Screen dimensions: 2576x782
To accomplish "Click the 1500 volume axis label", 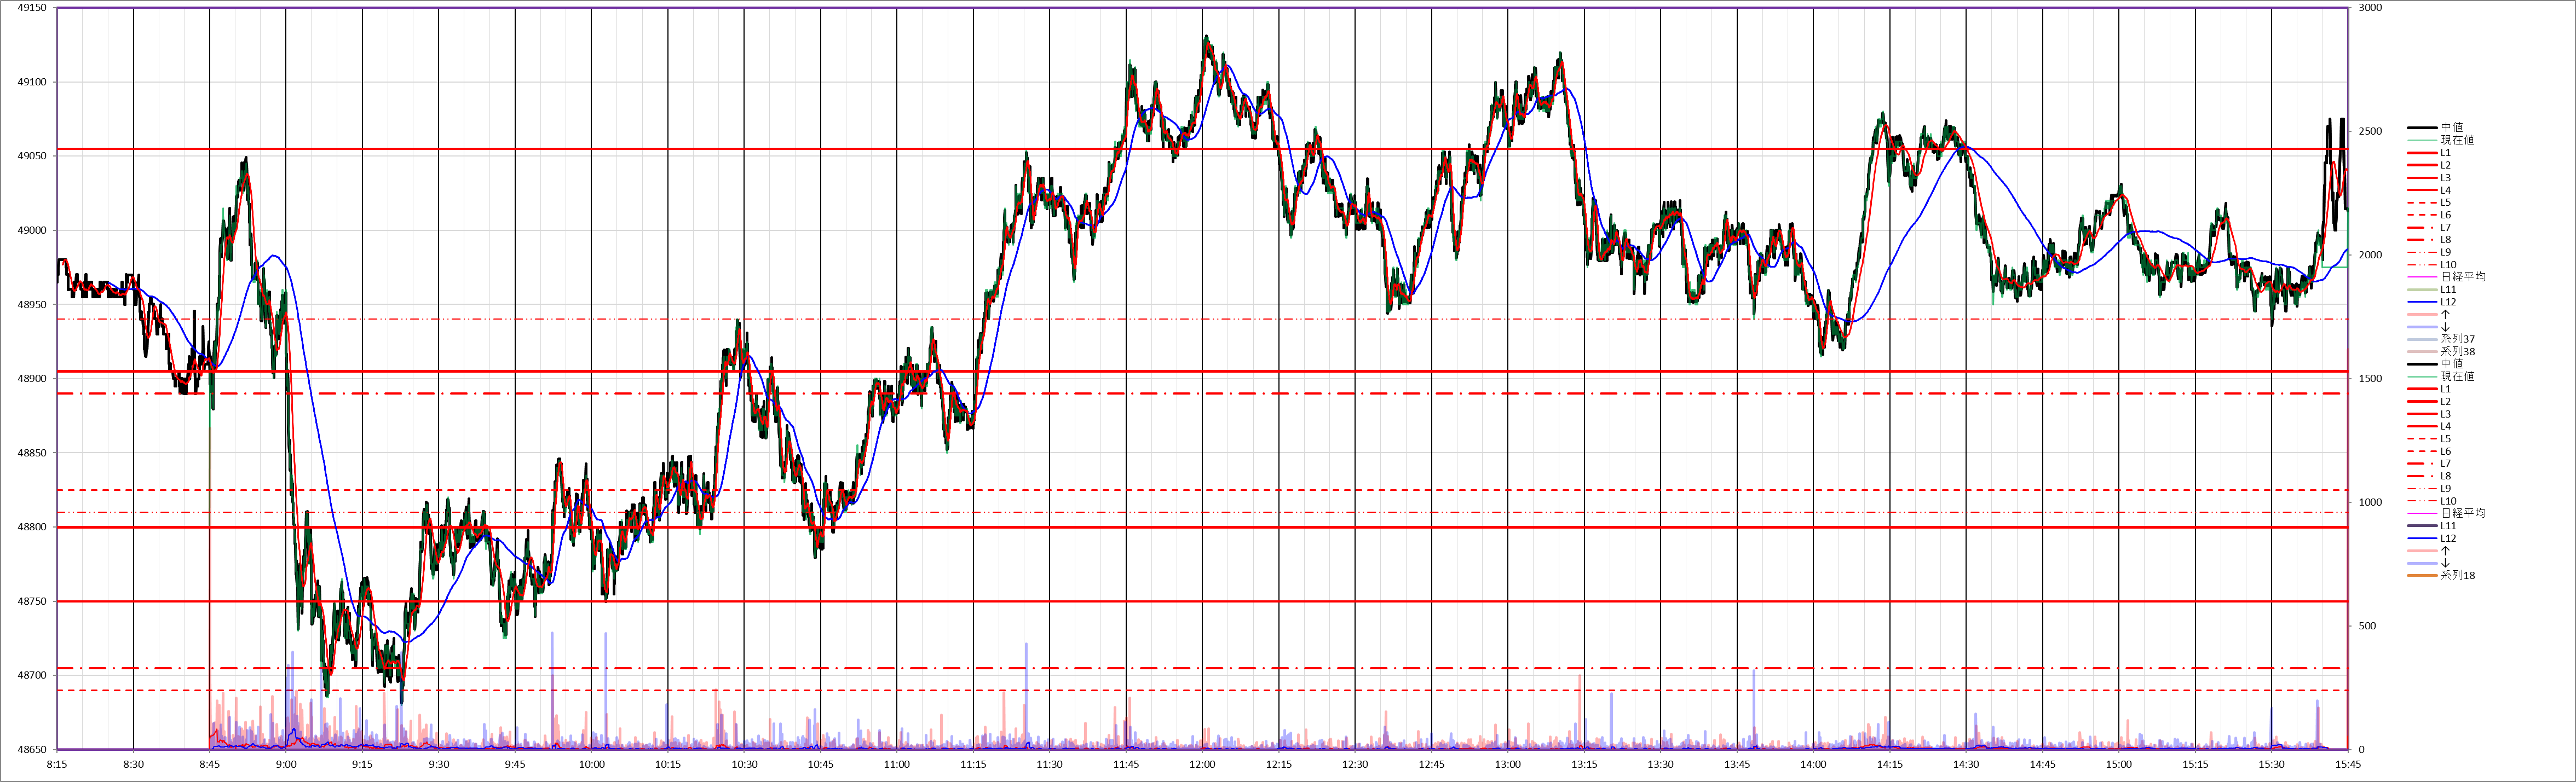I will pyautogui.click(x=2370, y=379).
